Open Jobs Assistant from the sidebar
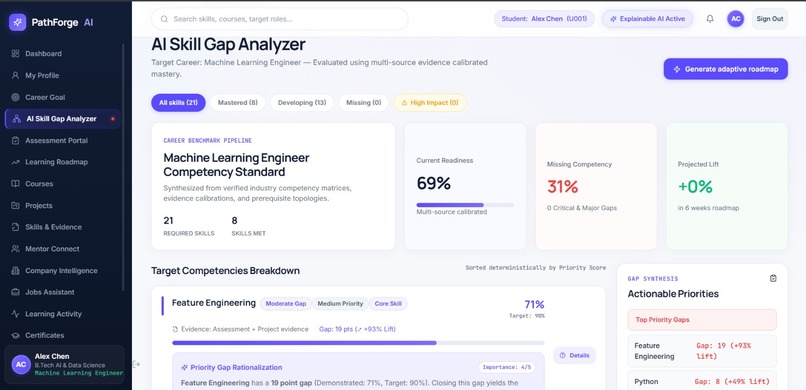The image size is (806, 390). (x=63, y=292)
